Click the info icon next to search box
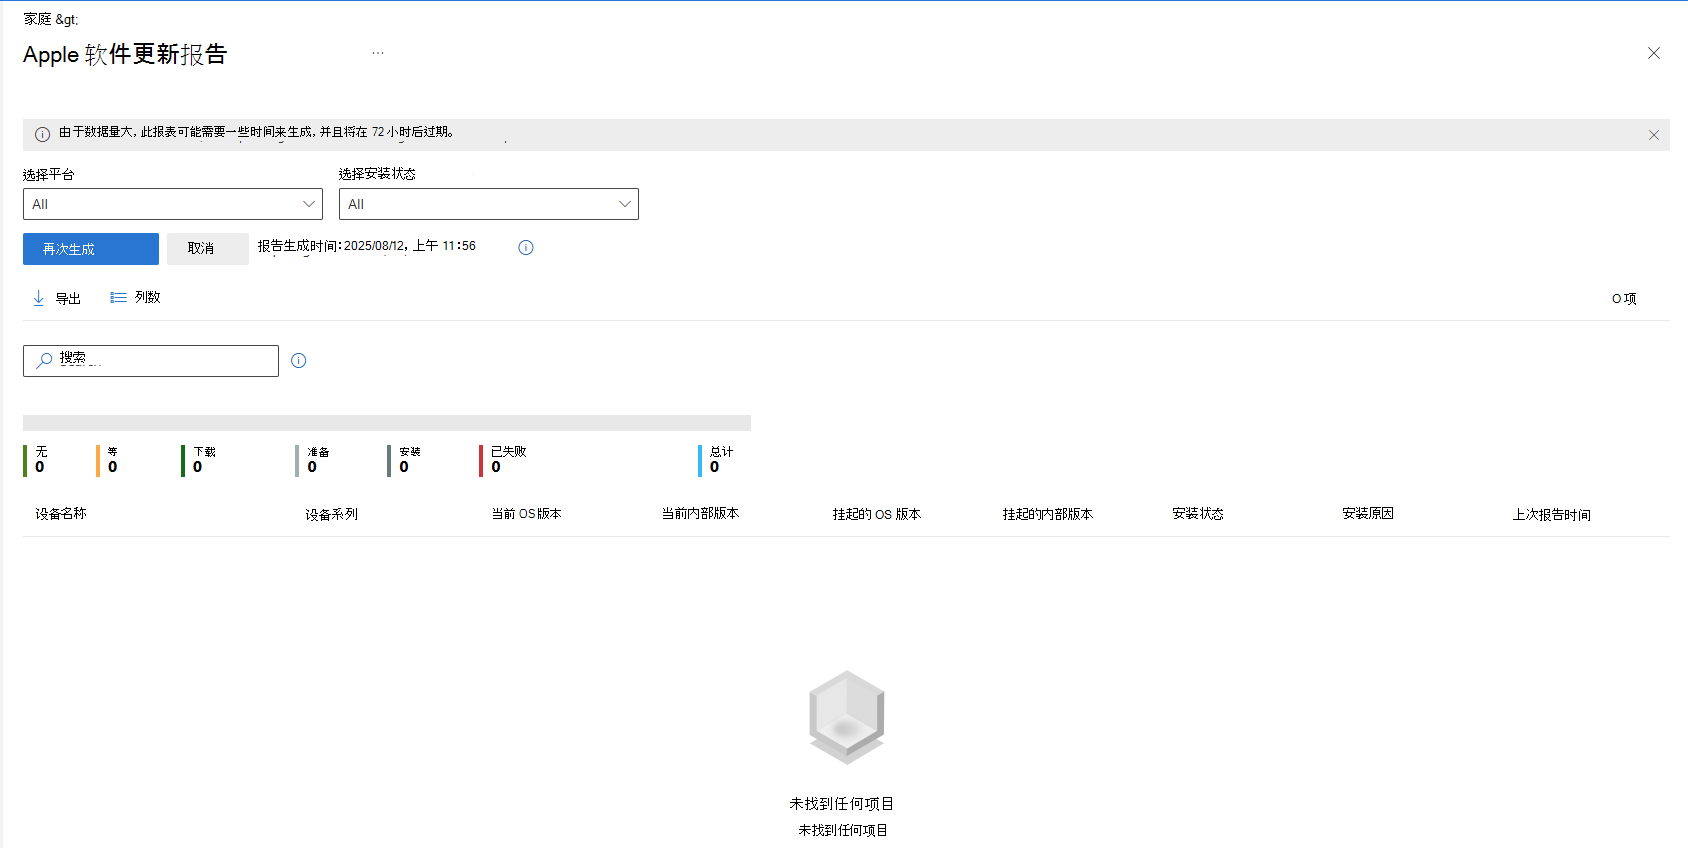Viewport: 1688px width, 848px height. (298, 361)
